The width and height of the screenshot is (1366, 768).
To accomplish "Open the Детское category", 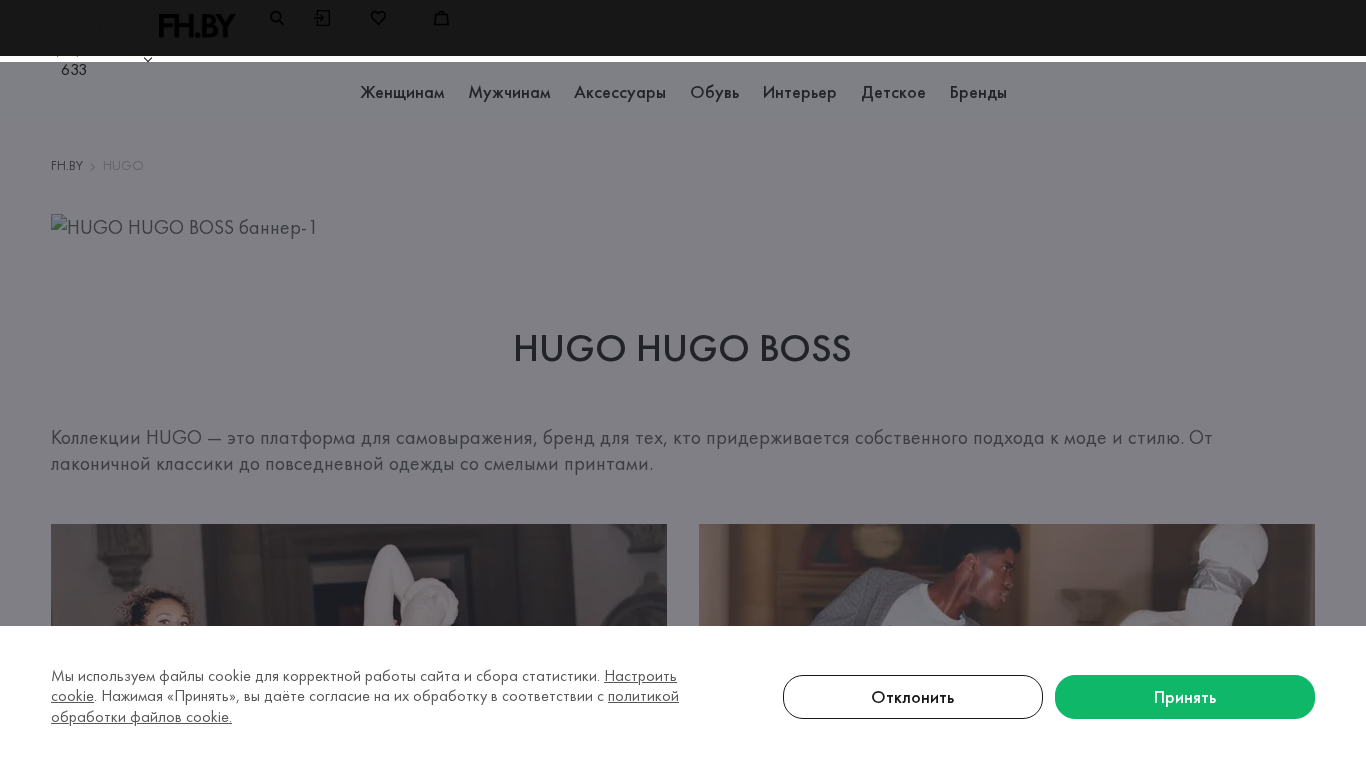I will pos(893,93).
